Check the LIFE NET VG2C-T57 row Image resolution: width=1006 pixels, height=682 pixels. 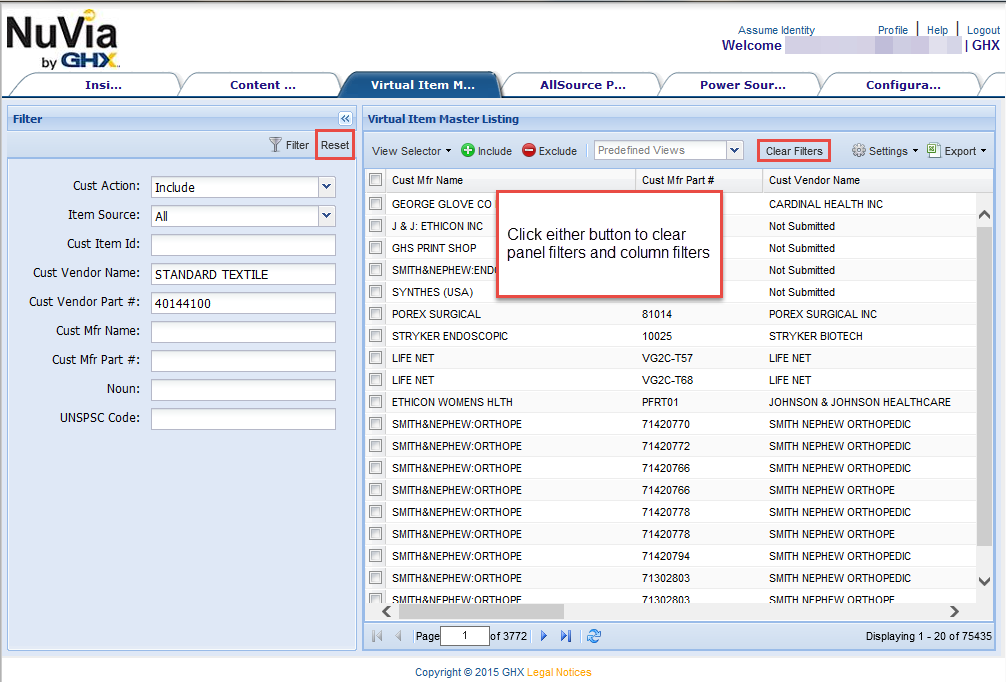tap(376, 358)
